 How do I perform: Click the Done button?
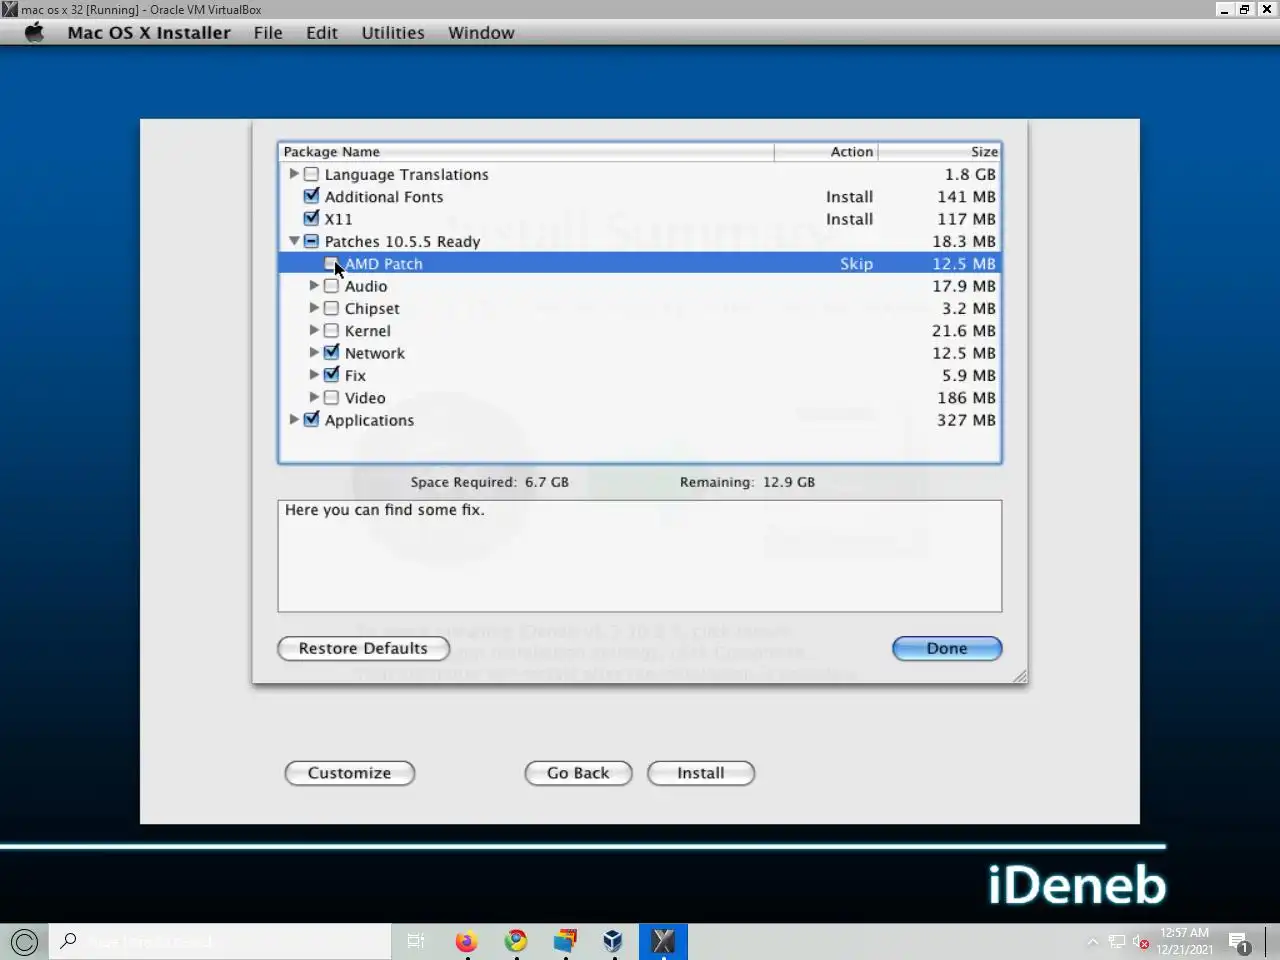pos(947,648)
